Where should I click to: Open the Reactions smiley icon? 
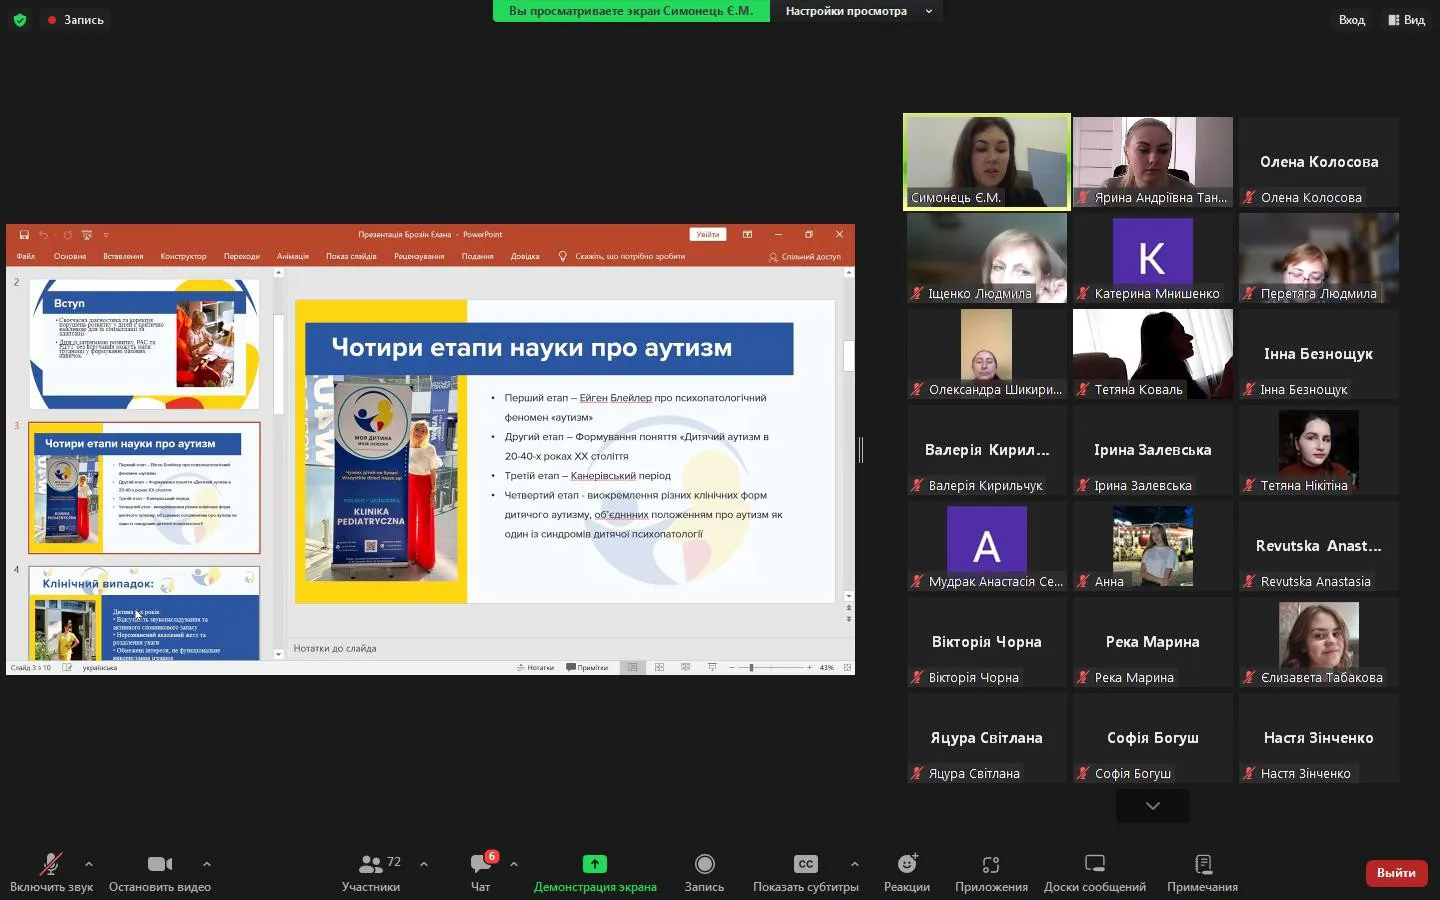tap(907, 864)
